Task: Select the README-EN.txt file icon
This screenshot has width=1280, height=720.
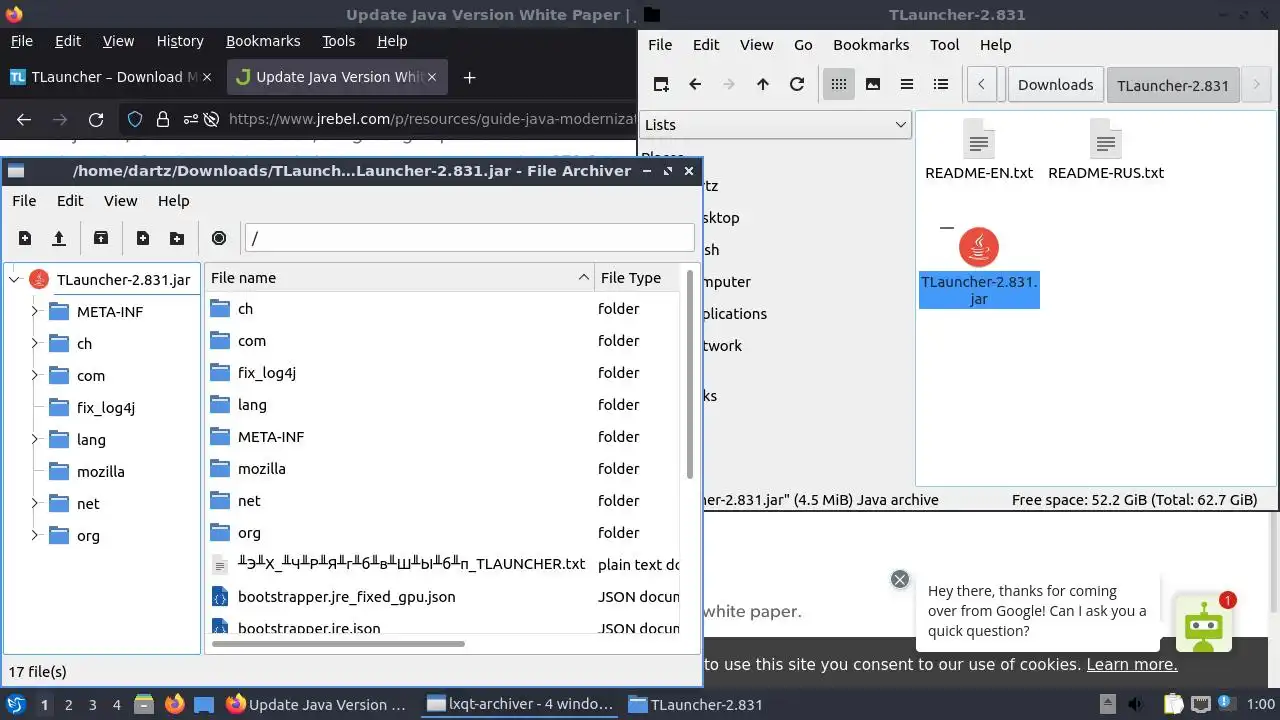Action: pyautogui.click(x=979, y=140)
